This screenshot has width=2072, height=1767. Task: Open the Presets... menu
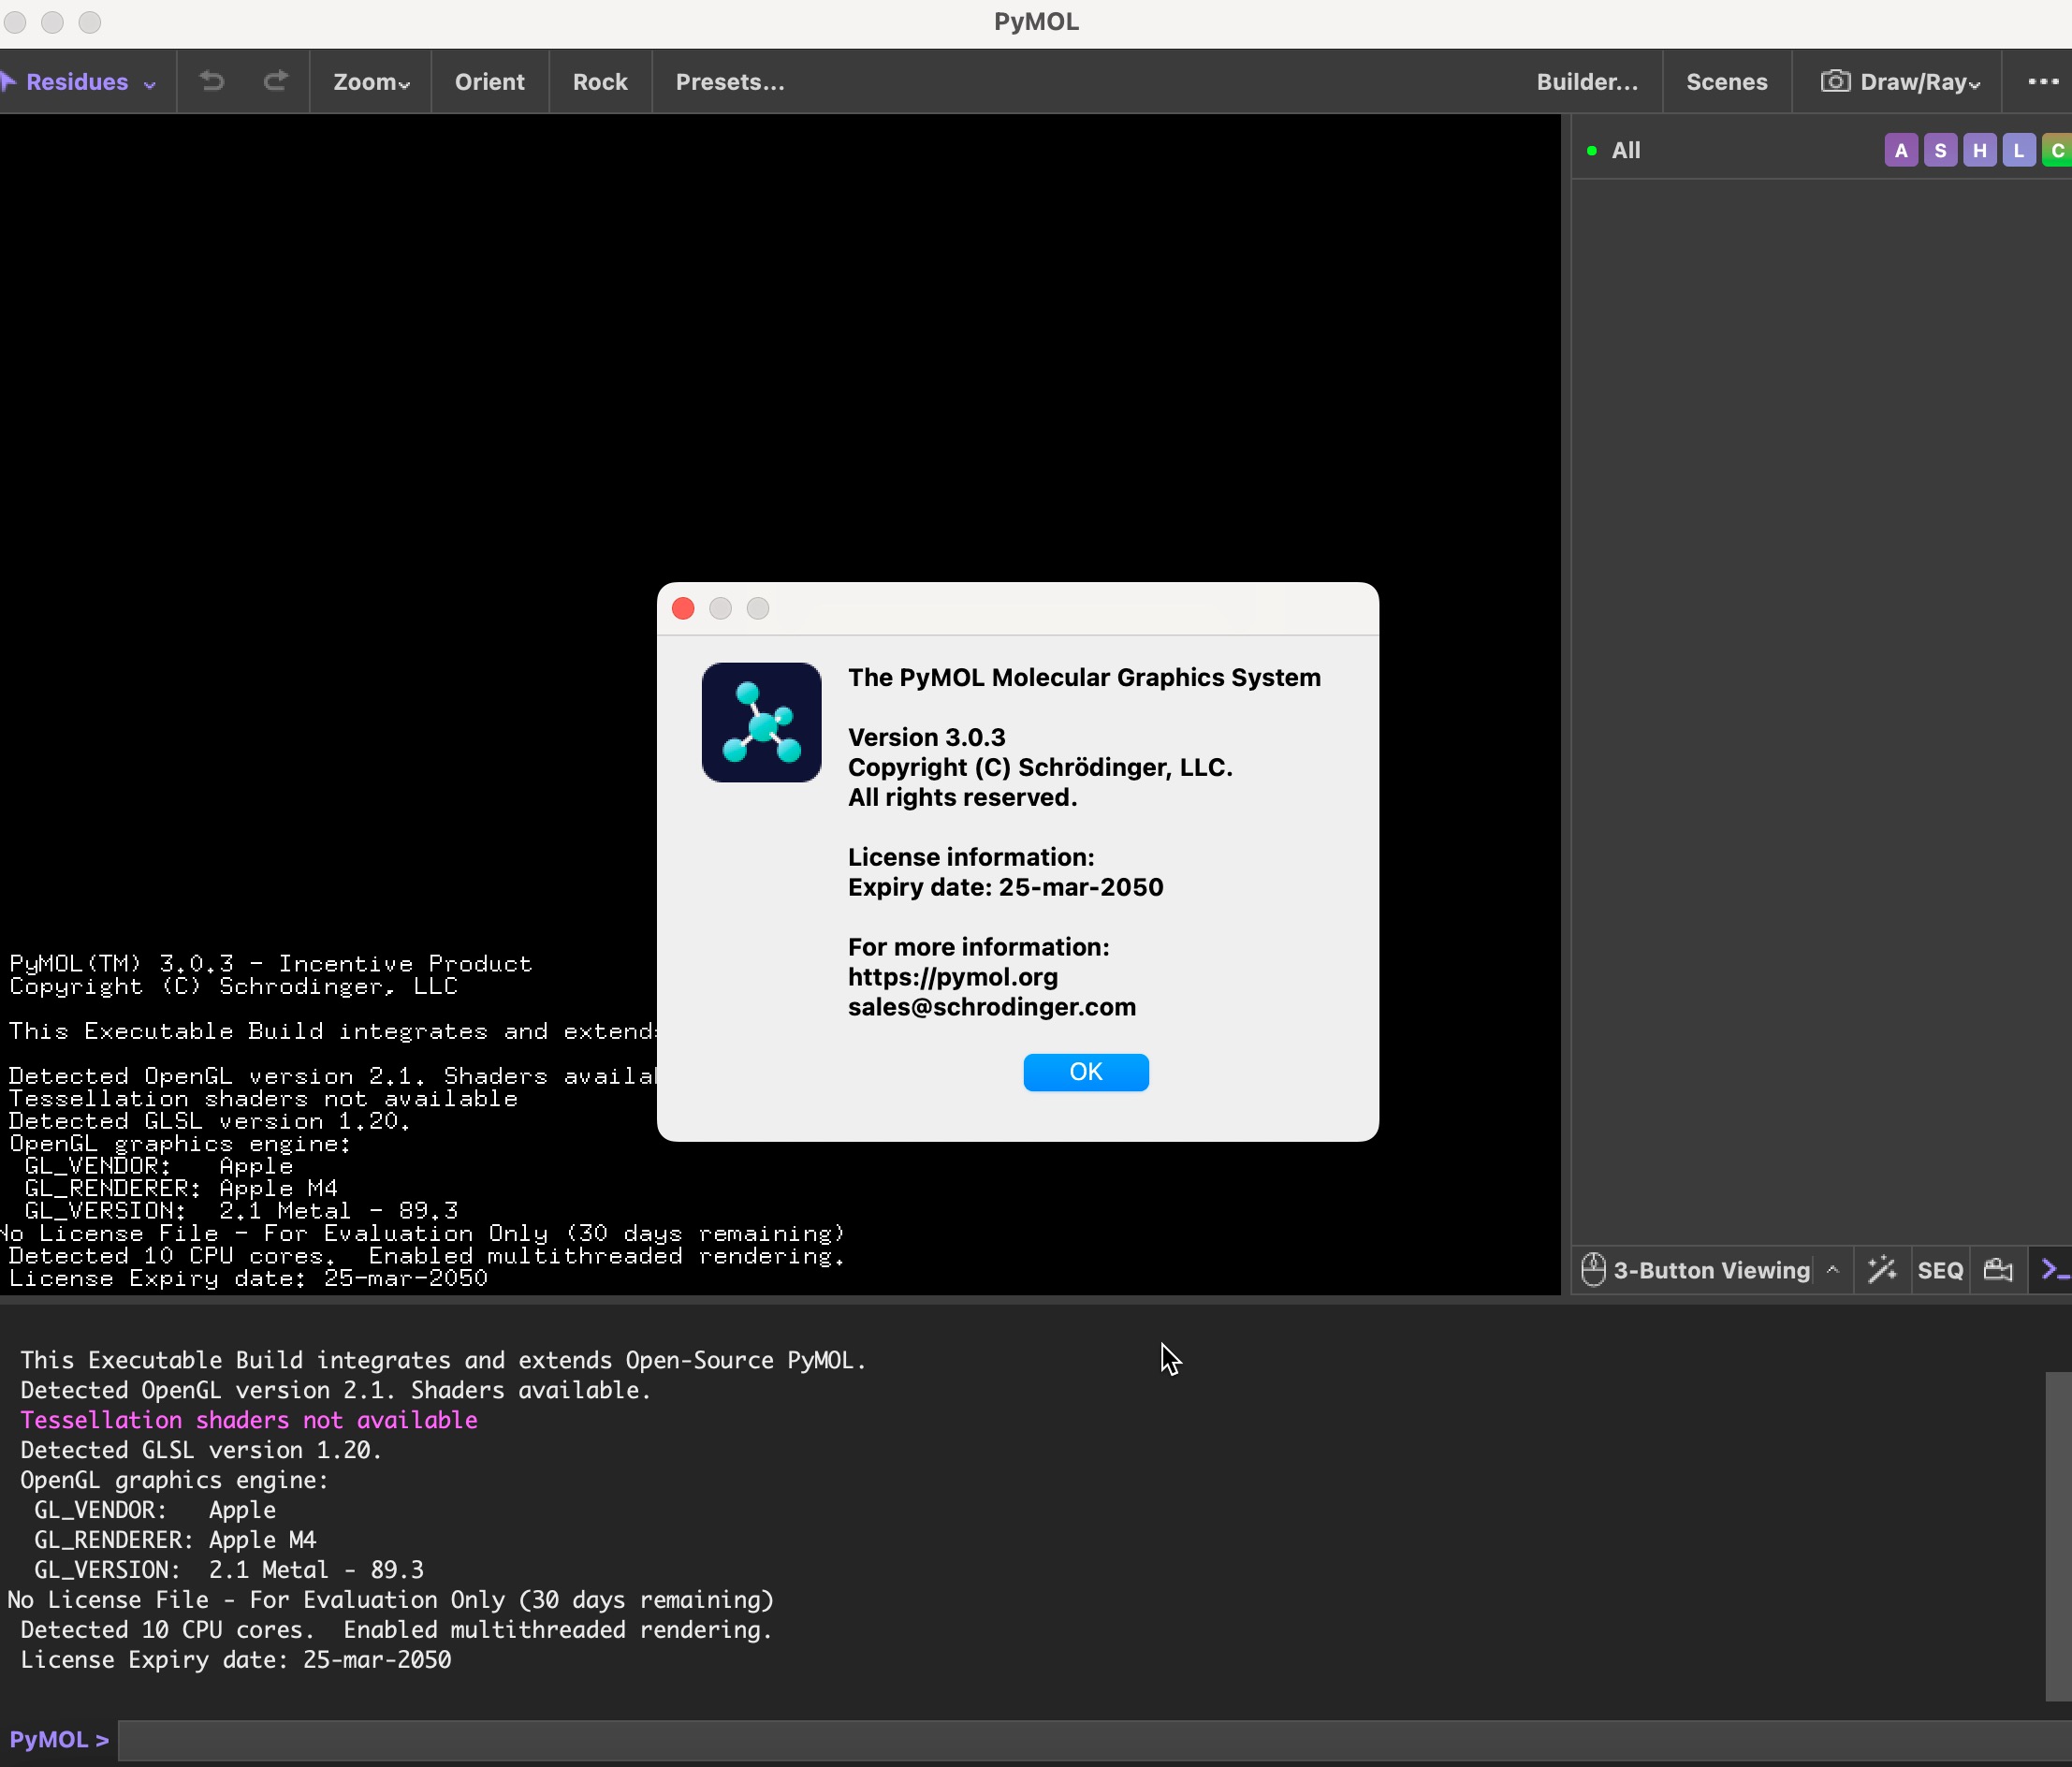730,82
